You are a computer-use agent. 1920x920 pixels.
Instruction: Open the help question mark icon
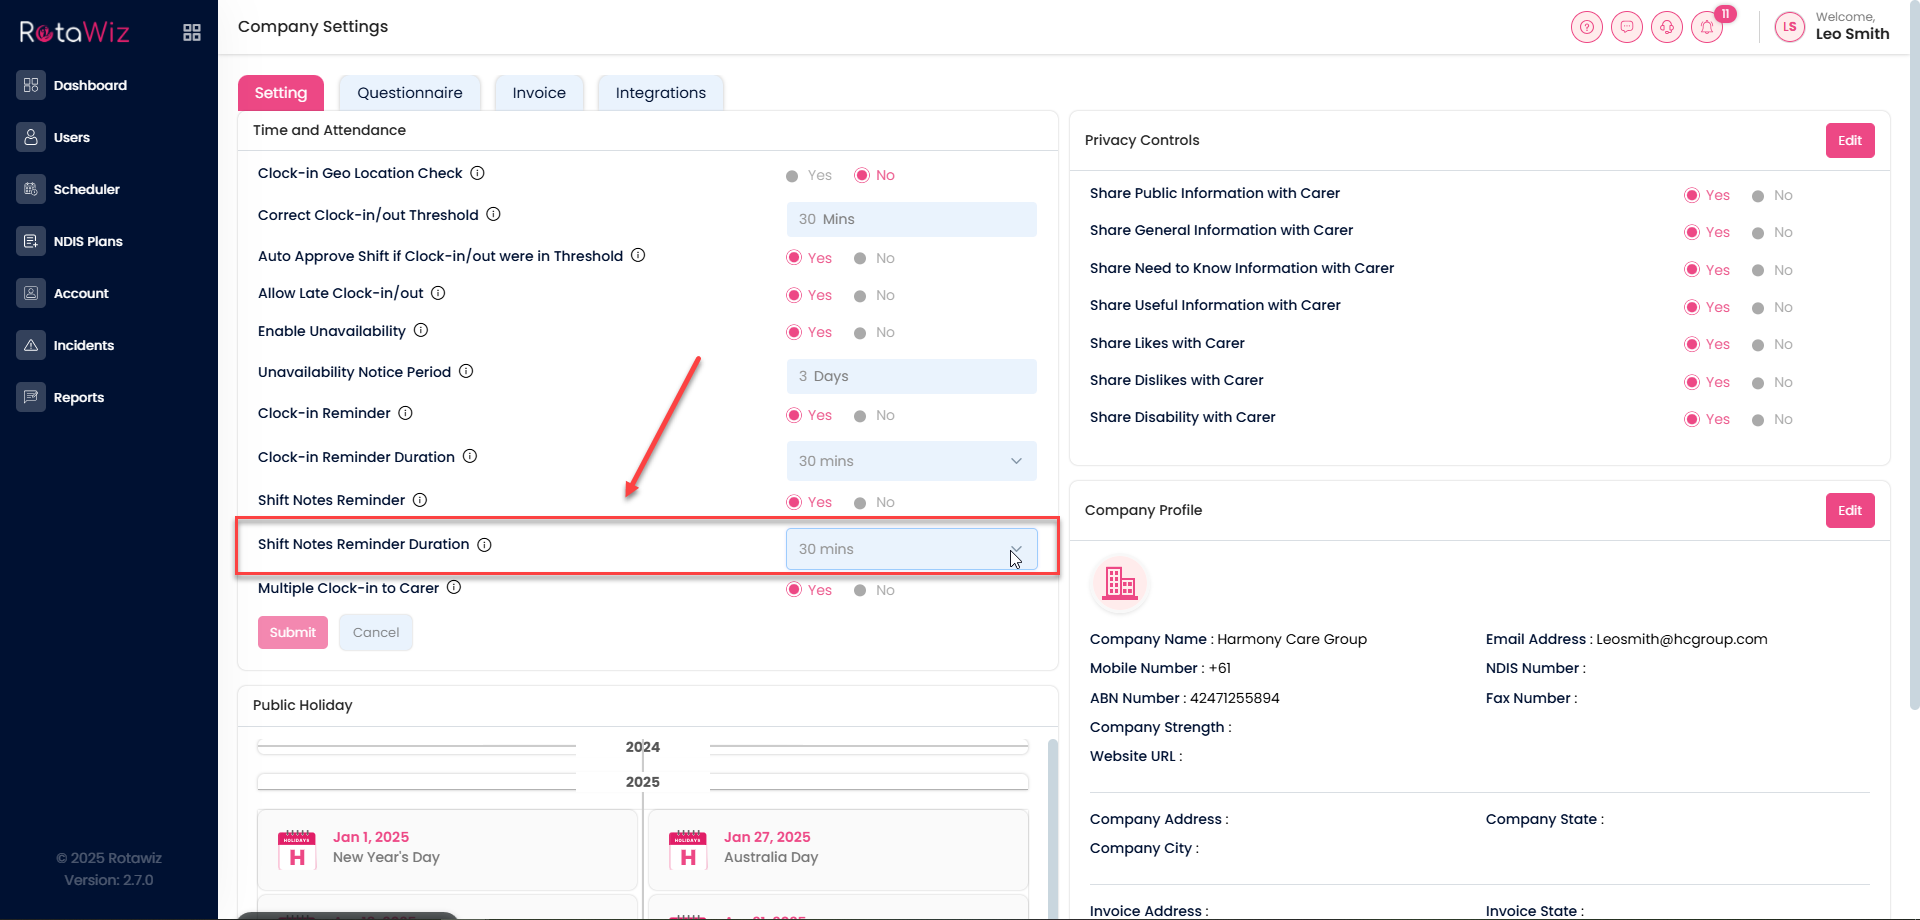click(x=1586, y=27)
